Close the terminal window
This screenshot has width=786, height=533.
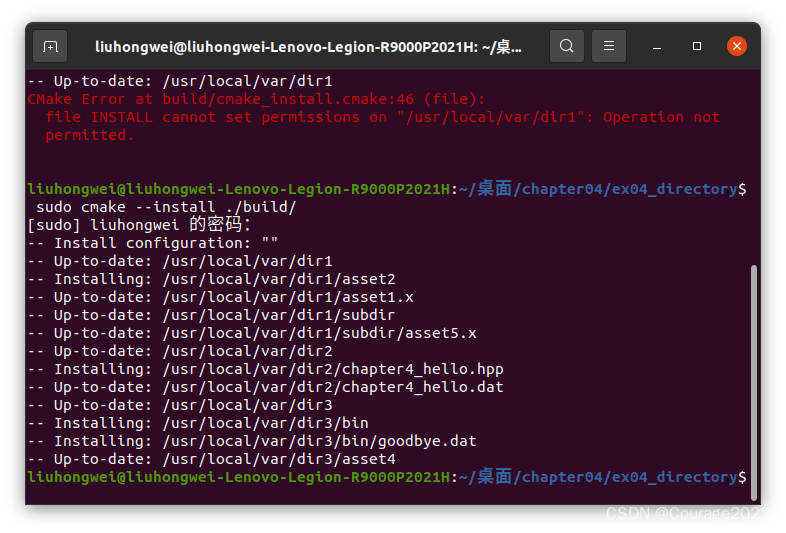coord(737,47)
